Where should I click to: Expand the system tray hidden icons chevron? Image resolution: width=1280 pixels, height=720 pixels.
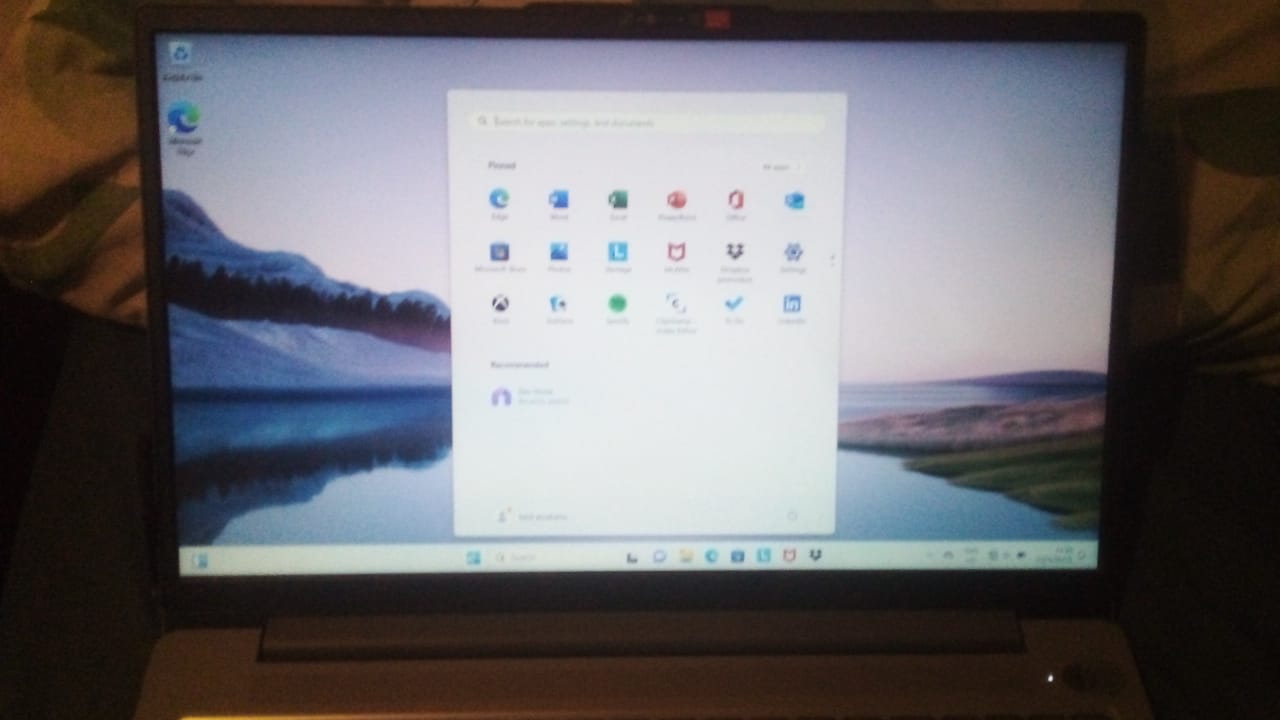pos(929,555)
